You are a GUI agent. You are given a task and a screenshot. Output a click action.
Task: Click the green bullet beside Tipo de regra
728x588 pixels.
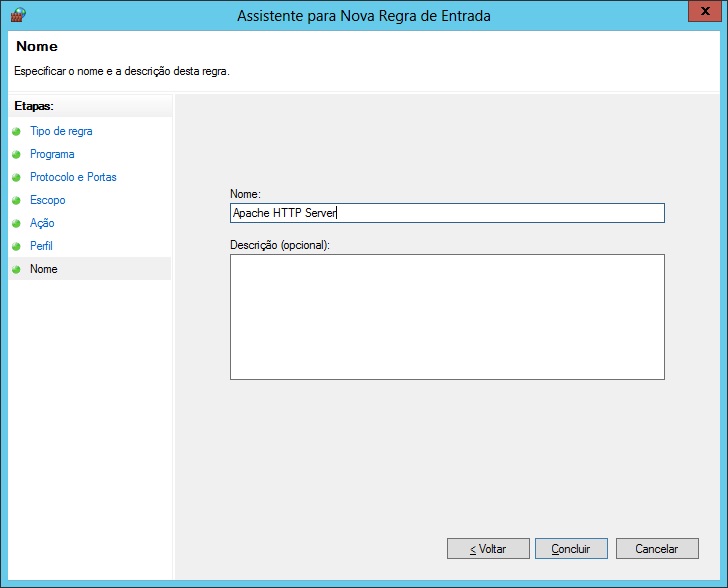(x=16, y=132)
